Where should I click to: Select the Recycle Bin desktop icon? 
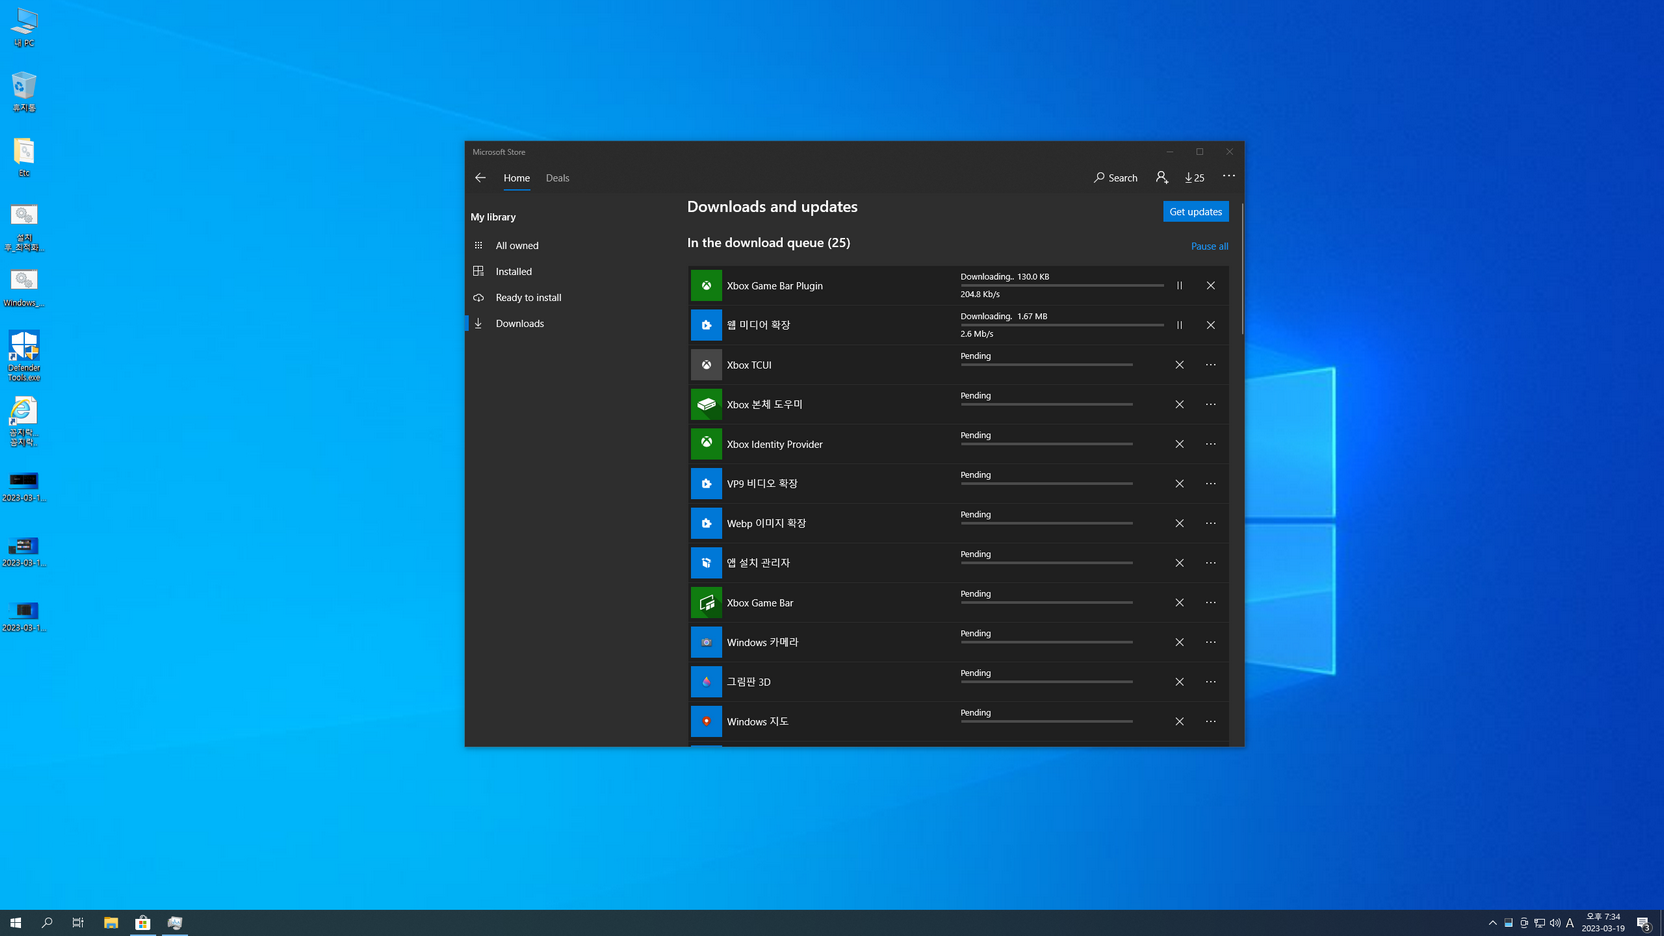point(24,91)
